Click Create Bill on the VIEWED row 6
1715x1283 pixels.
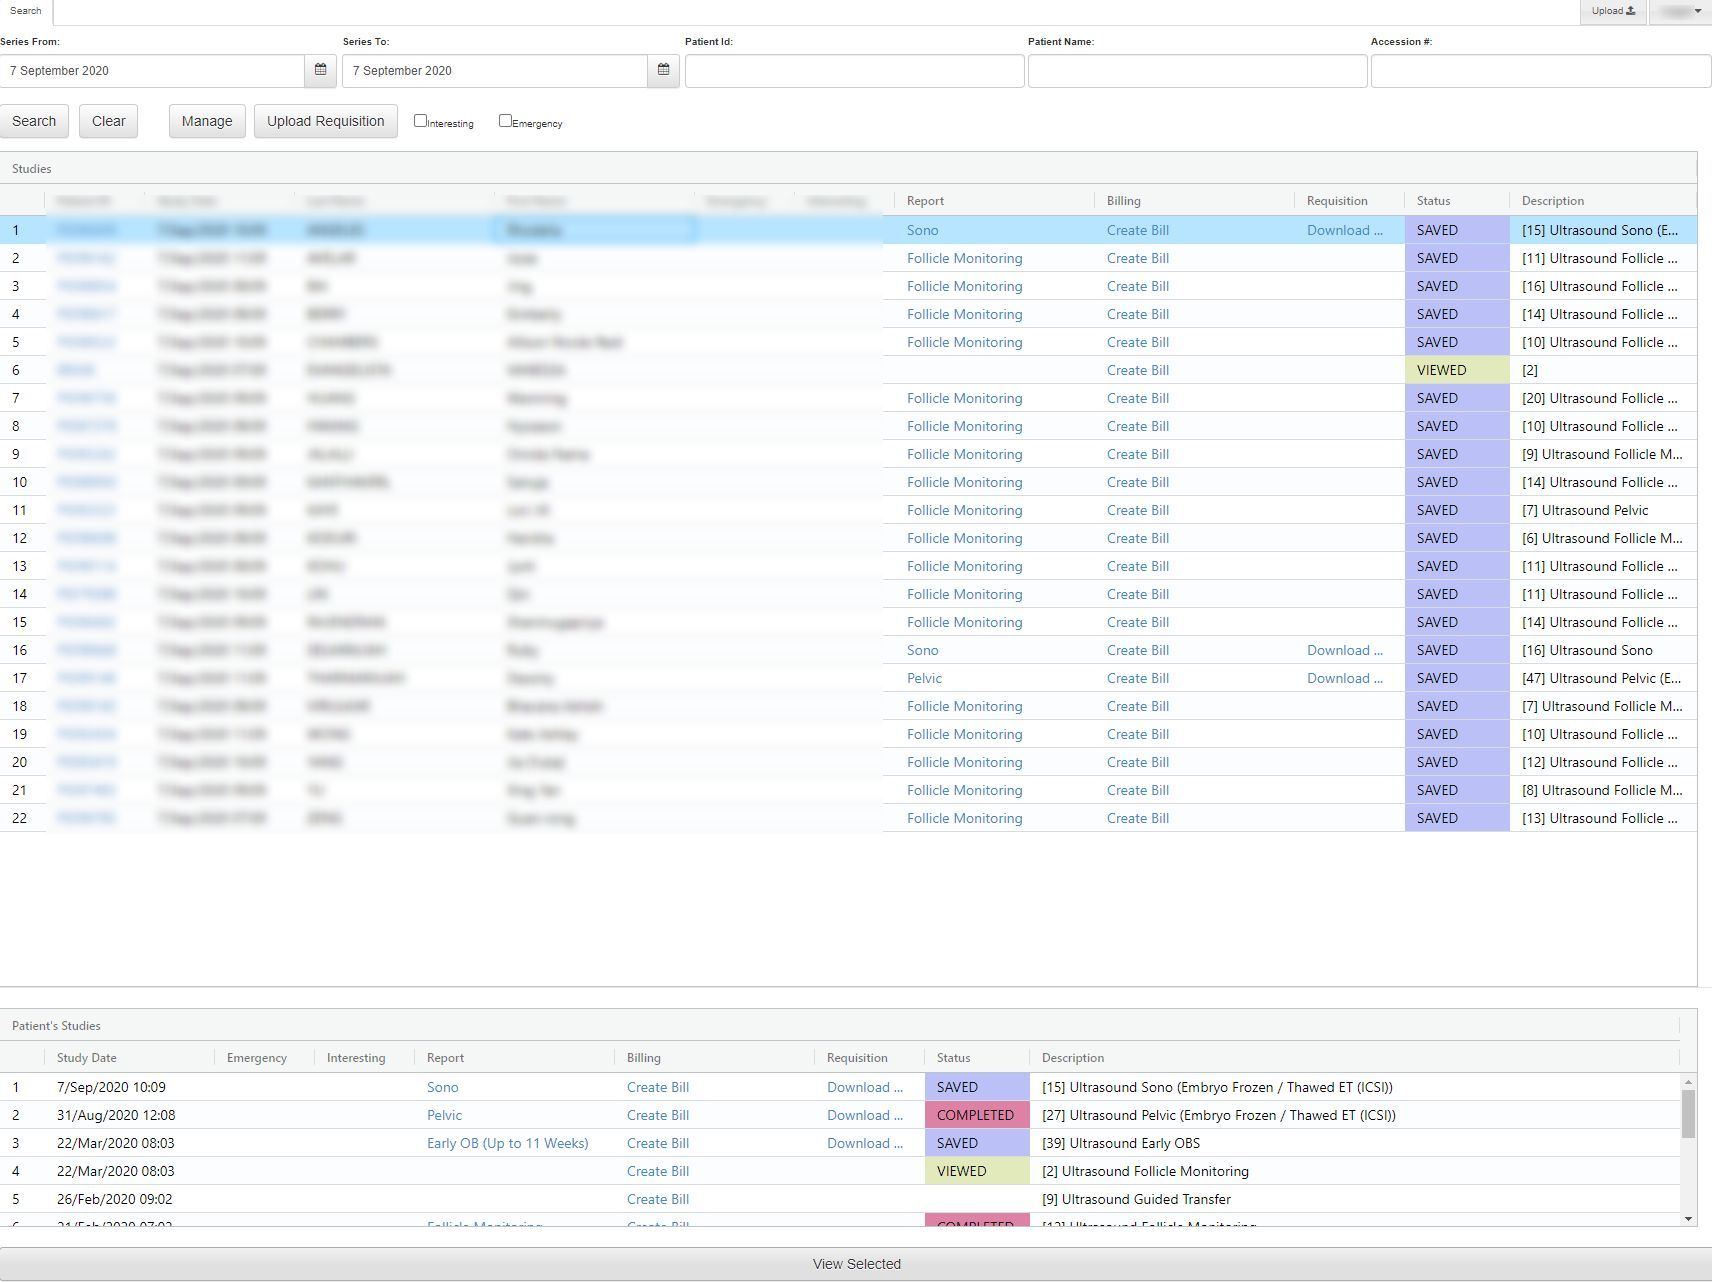(1137, 369)
